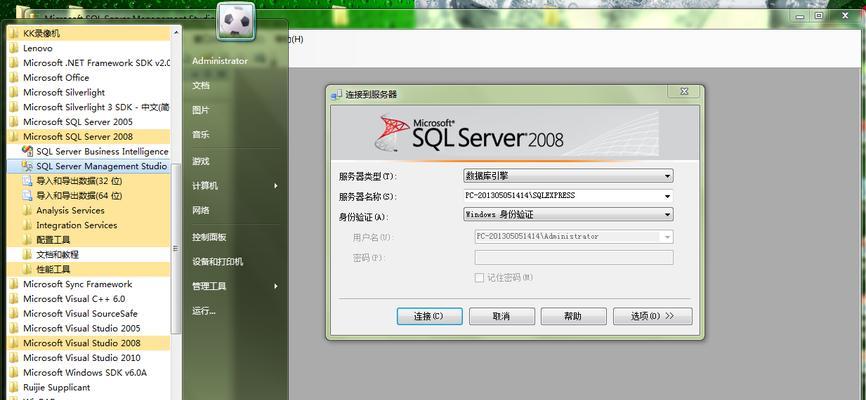Viewport: 866px width, 400px height.
Task: Open Microsoft Silverlight 3 SDK folder
Action: coord(89,107)
